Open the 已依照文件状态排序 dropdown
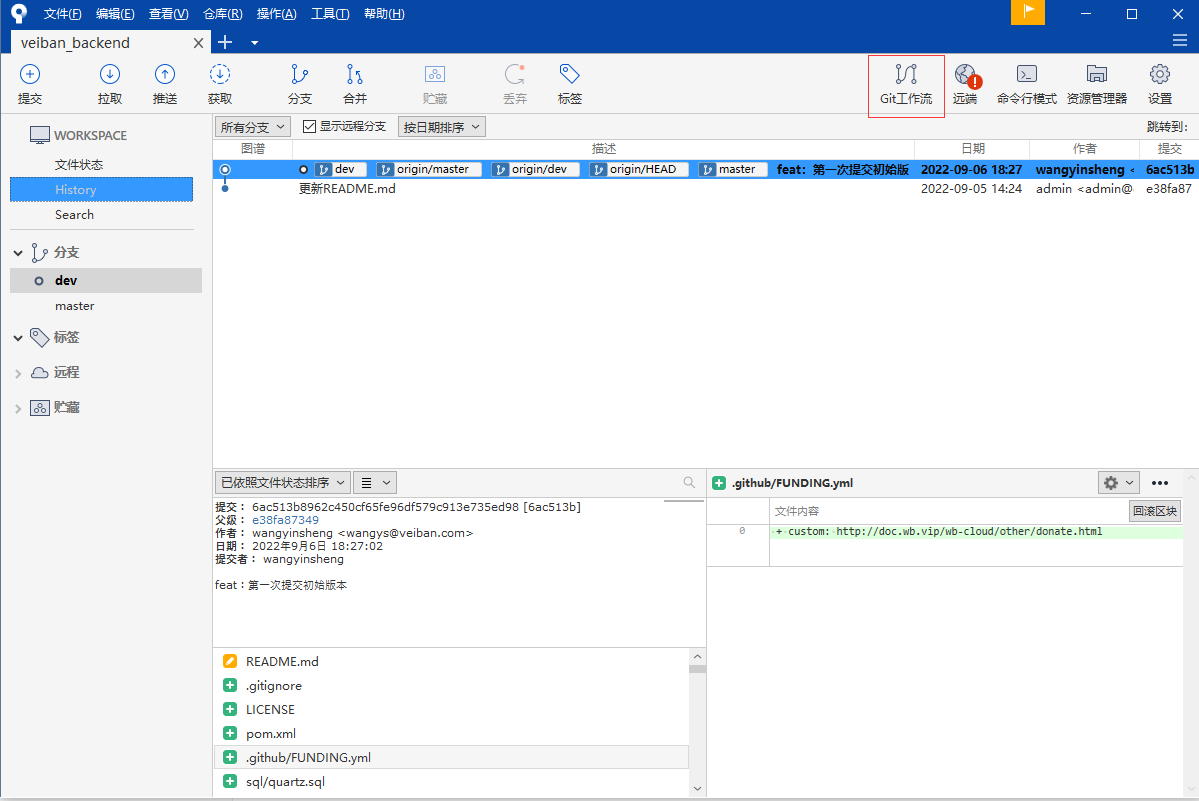 click(x=283, y=482)
